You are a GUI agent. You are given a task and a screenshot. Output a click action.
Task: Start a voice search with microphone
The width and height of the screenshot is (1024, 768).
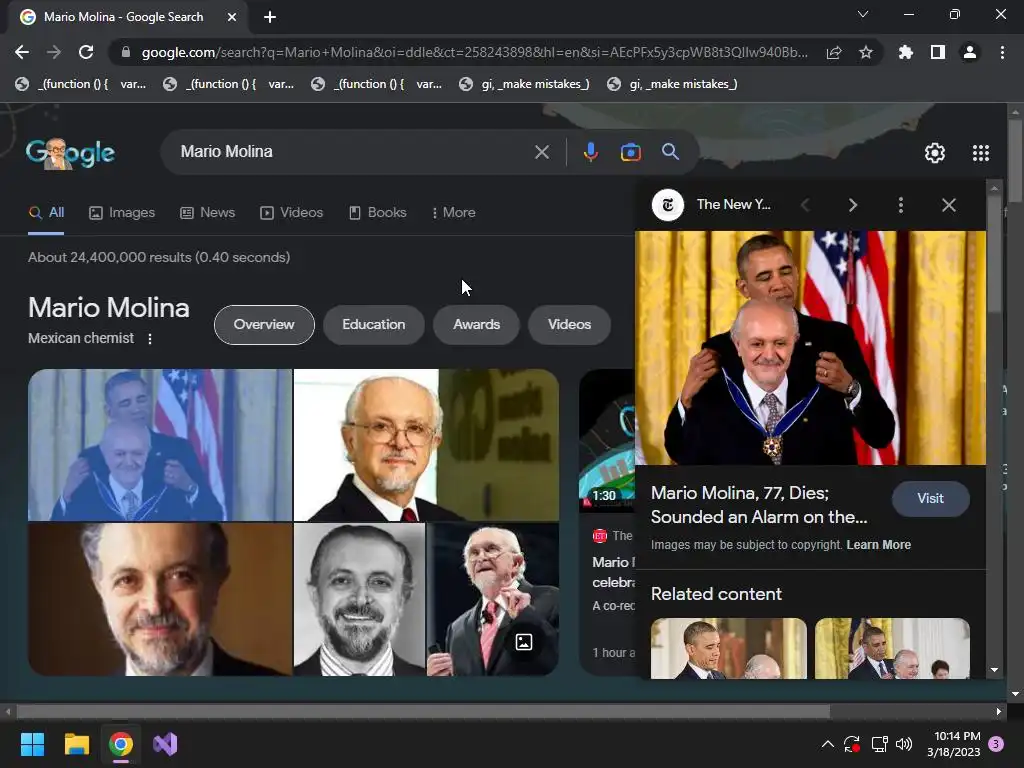[590, 152]
